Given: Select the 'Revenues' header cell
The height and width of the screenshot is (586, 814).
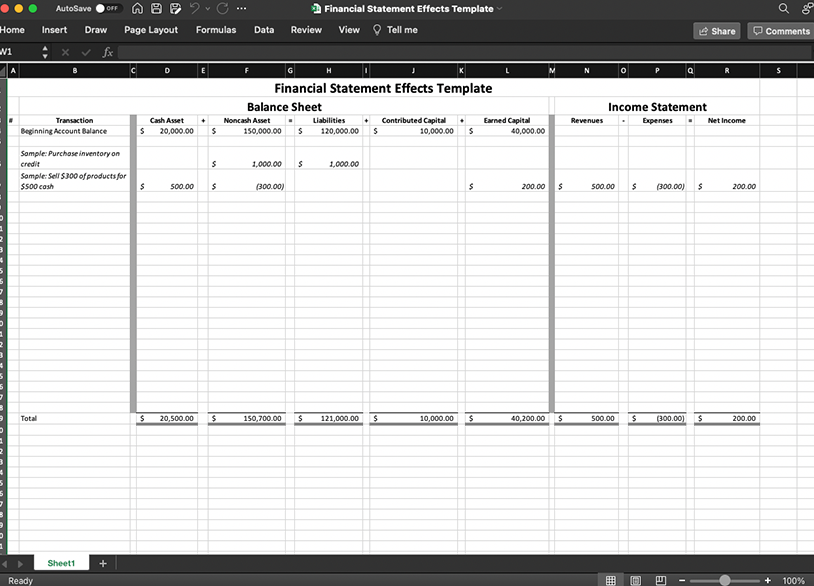Looking at the screenshot, I should (x=587, y=120).
